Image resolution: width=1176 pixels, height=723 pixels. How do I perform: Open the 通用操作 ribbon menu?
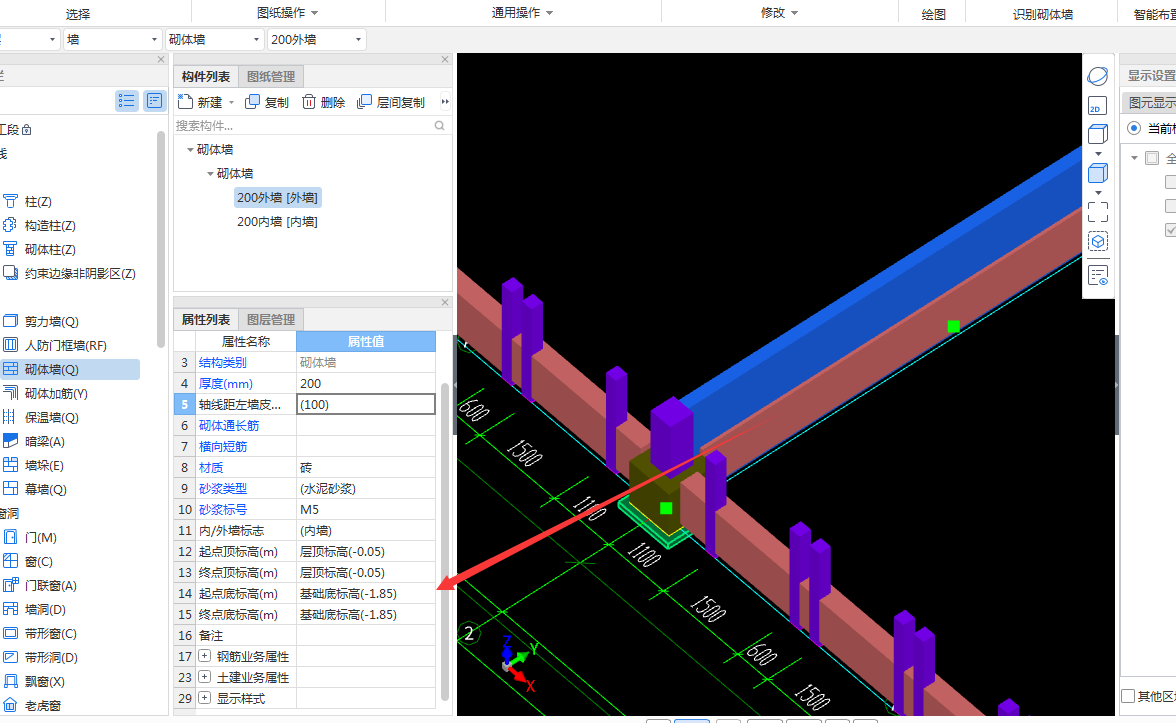tap(523, 13)
